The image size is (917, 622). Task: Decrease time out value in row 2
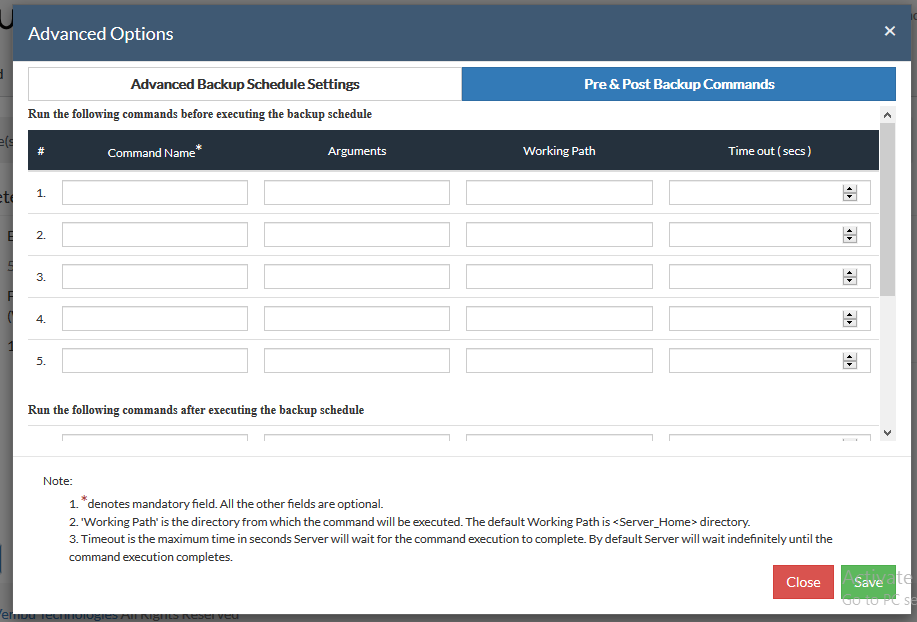pyautogui.click(x=850, y=239)
